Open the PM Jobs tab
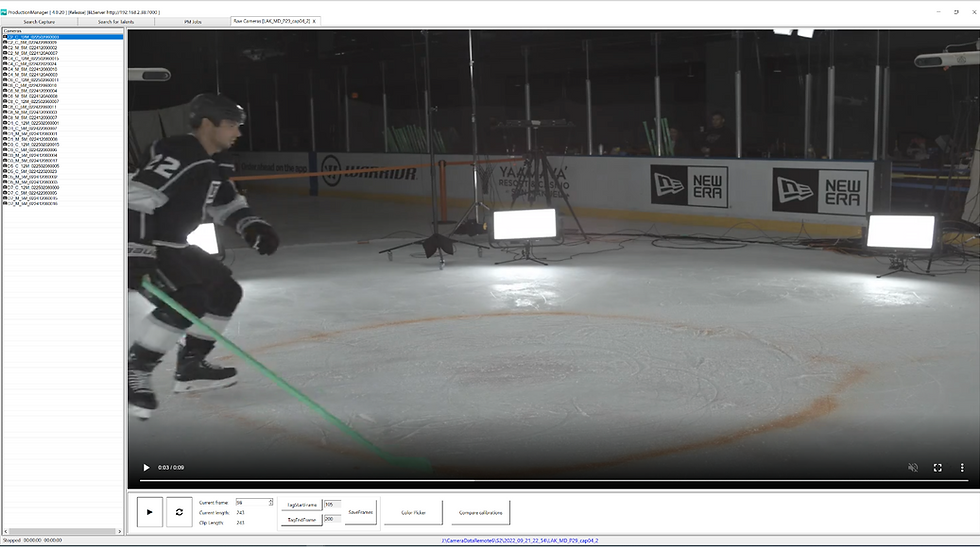This screenshot has width=980, height=550. click(x=192, y=22)
